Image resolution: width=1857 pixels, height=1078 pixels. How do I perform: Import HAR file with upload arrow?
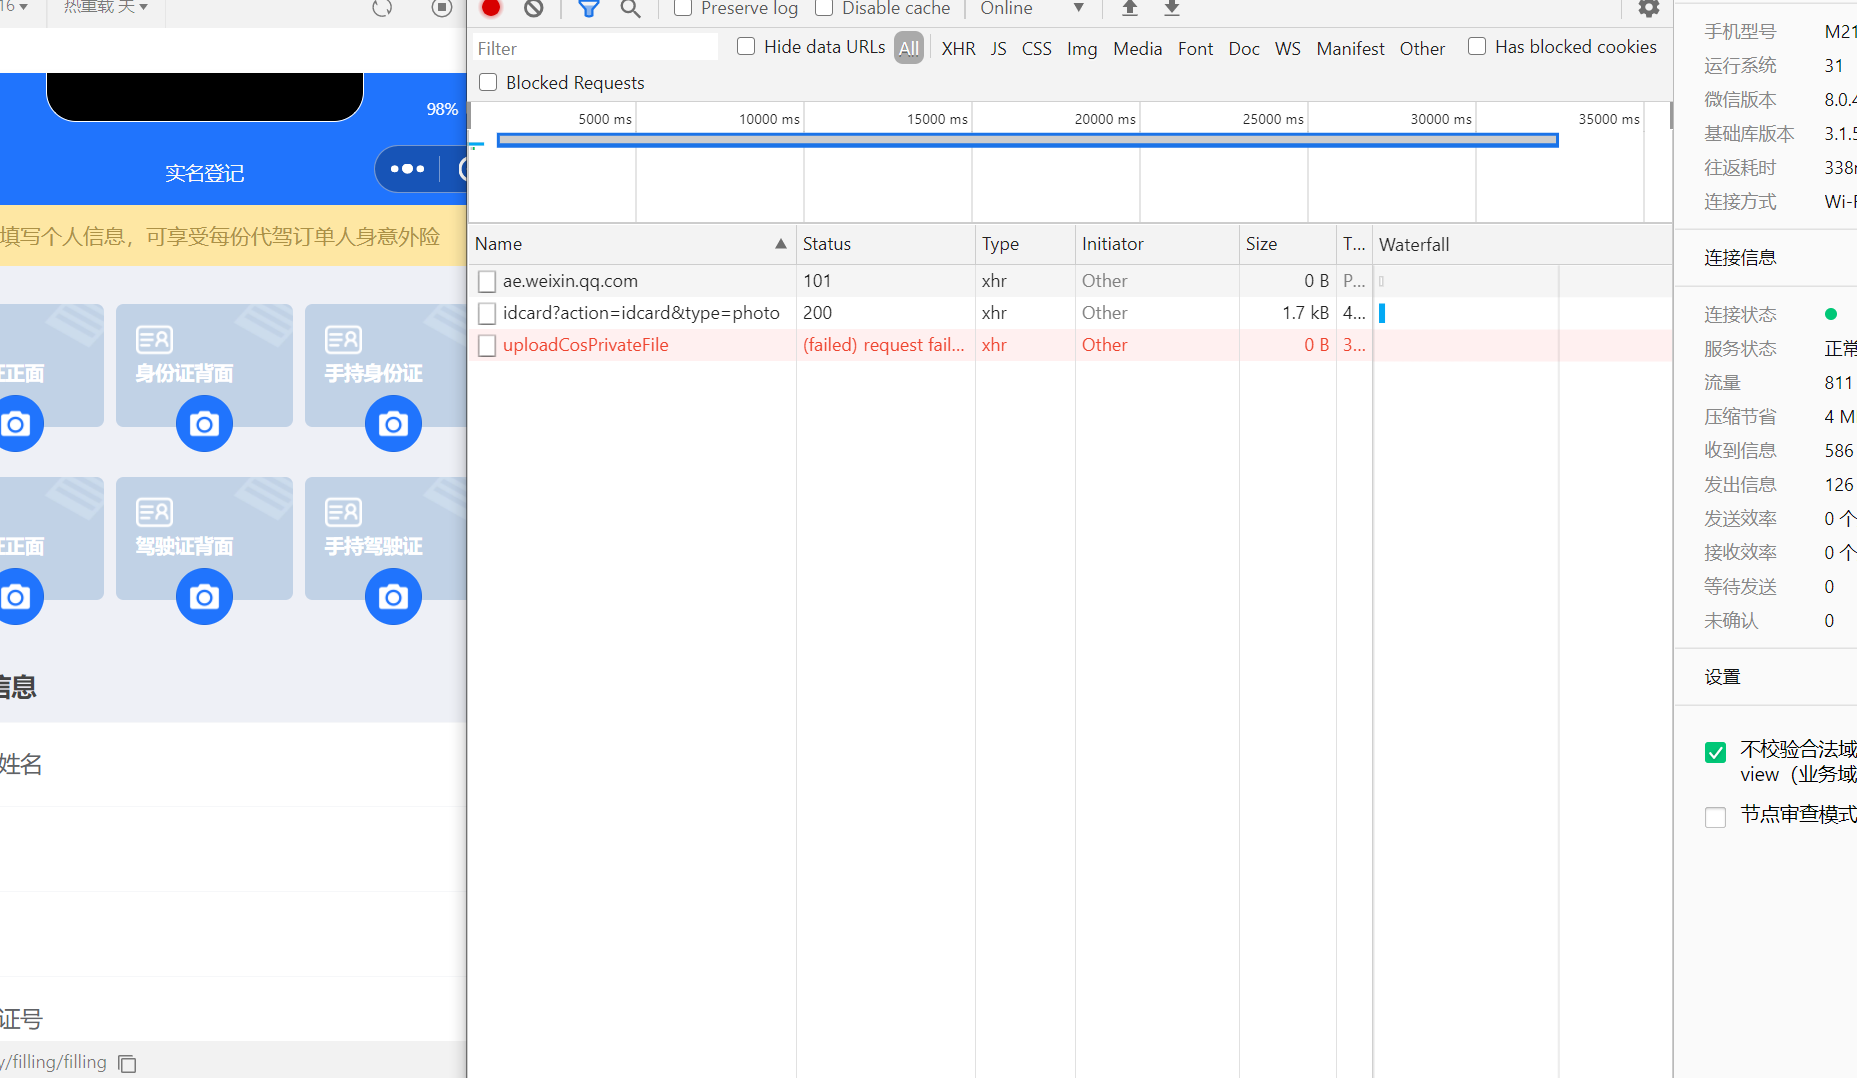[x=1130, y=8]
